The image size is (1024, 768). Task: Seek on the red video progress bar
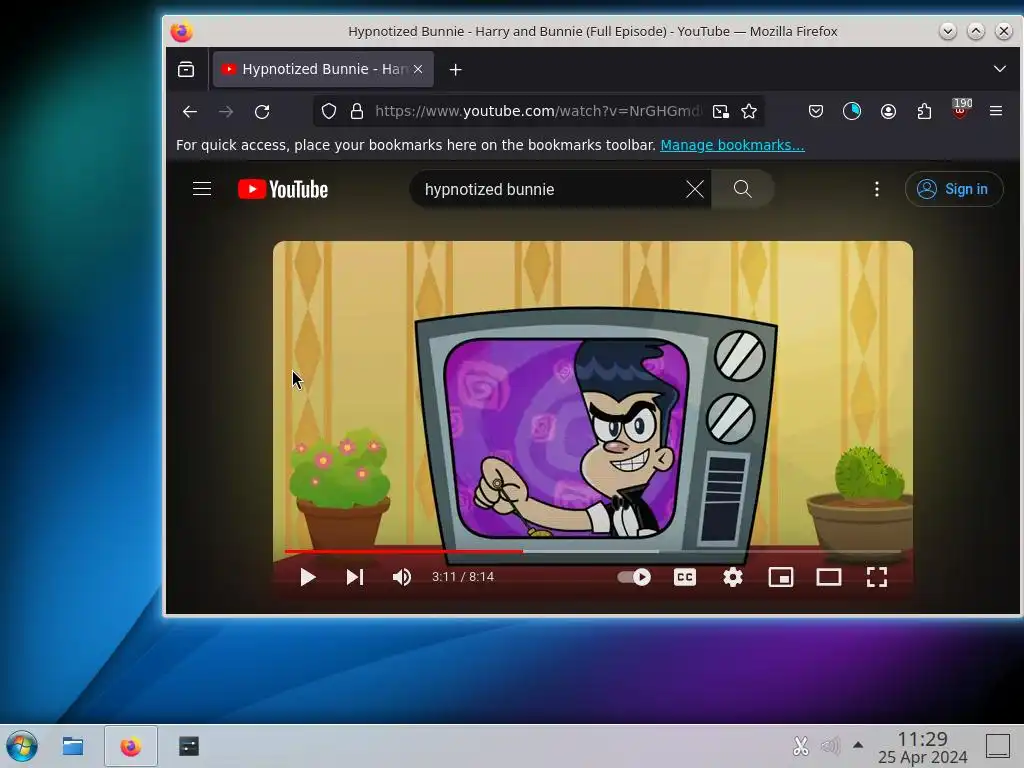click(x=593, y=552)
